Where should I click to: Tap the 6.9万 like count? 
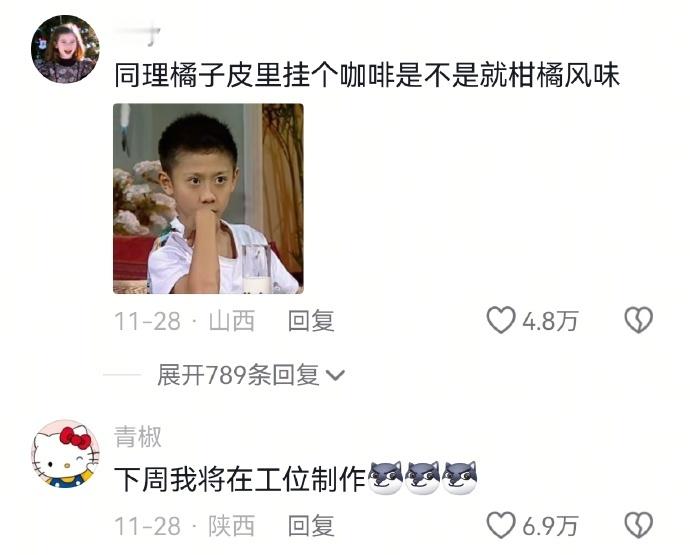(x=550, y=526)
